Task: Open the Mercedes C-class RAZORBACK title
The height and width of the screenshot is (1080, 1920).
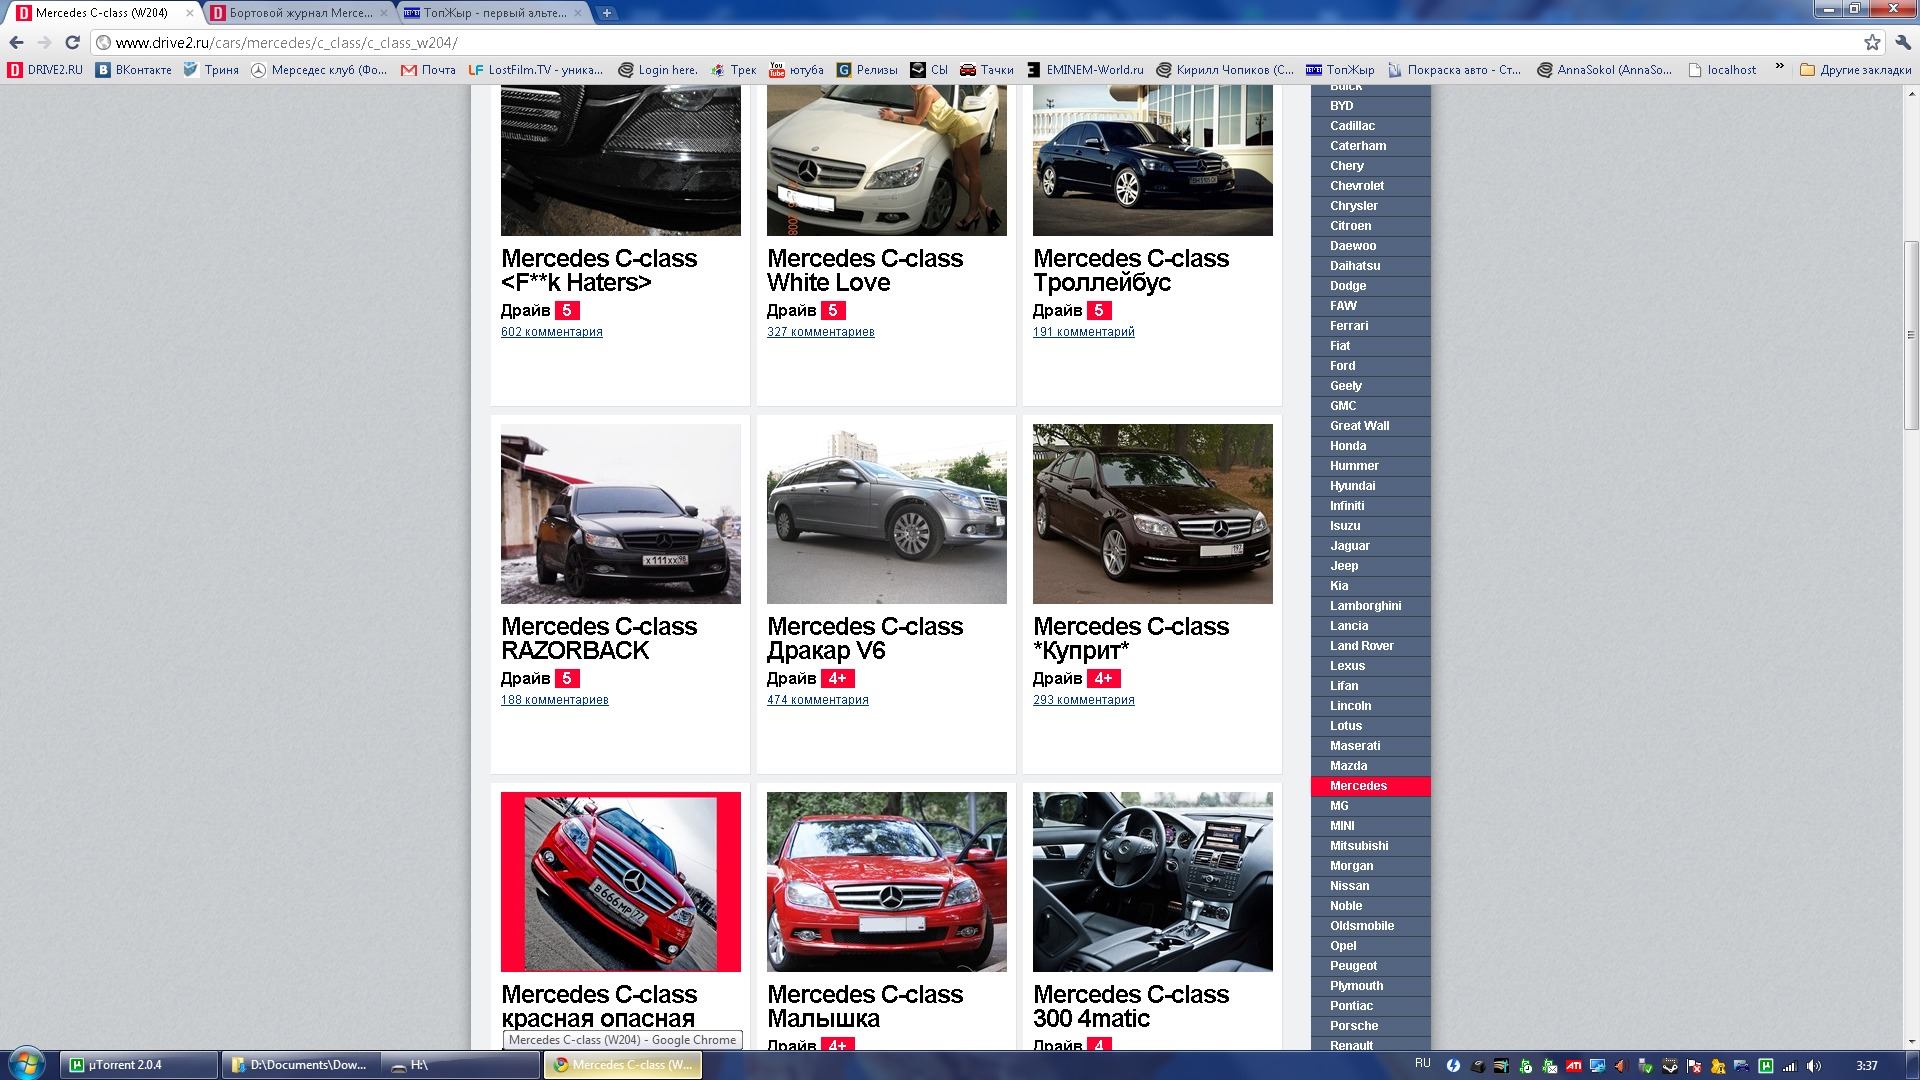Action: tap(599, 638)
